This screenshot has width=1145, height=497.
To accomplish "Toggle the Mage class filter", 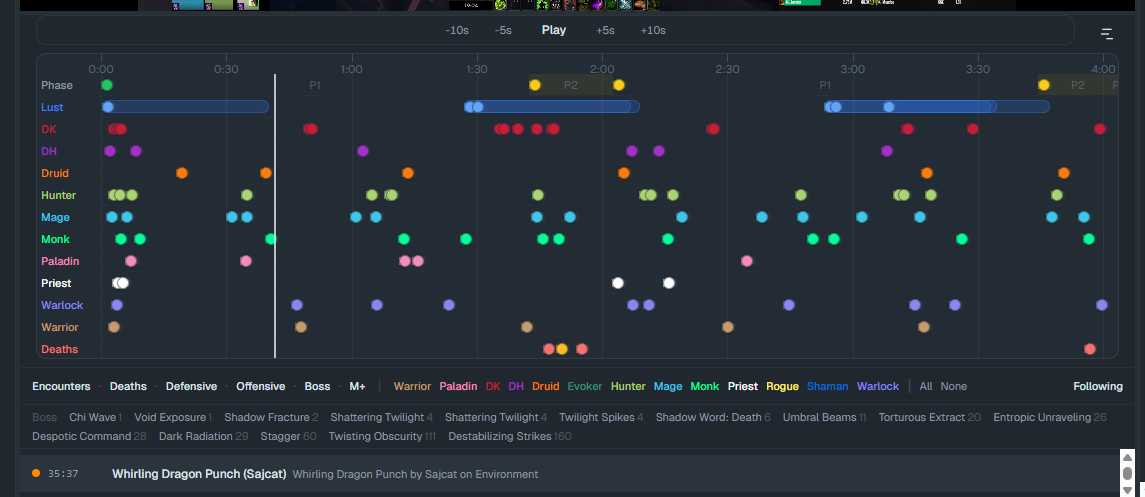I will 668,386.
